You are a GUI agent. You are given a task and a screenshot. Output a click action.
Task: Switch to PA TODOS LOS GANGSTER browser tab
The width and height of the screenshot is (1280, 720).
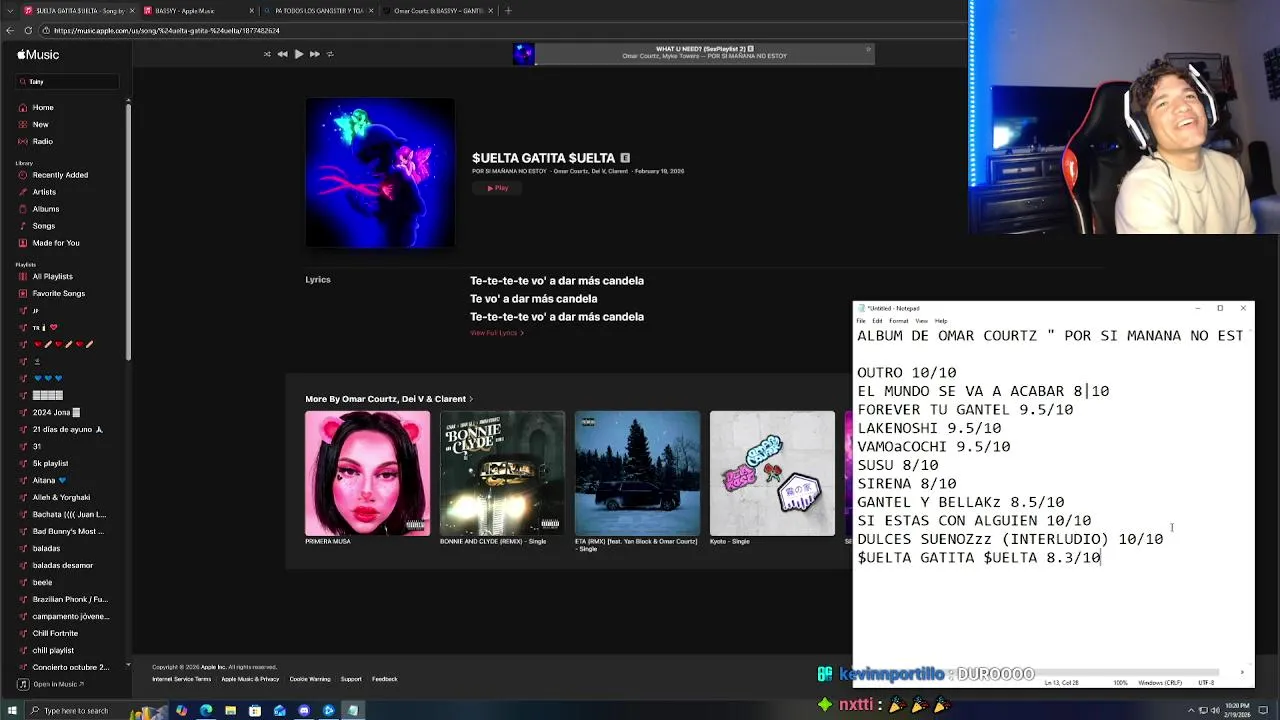[318, 11]
